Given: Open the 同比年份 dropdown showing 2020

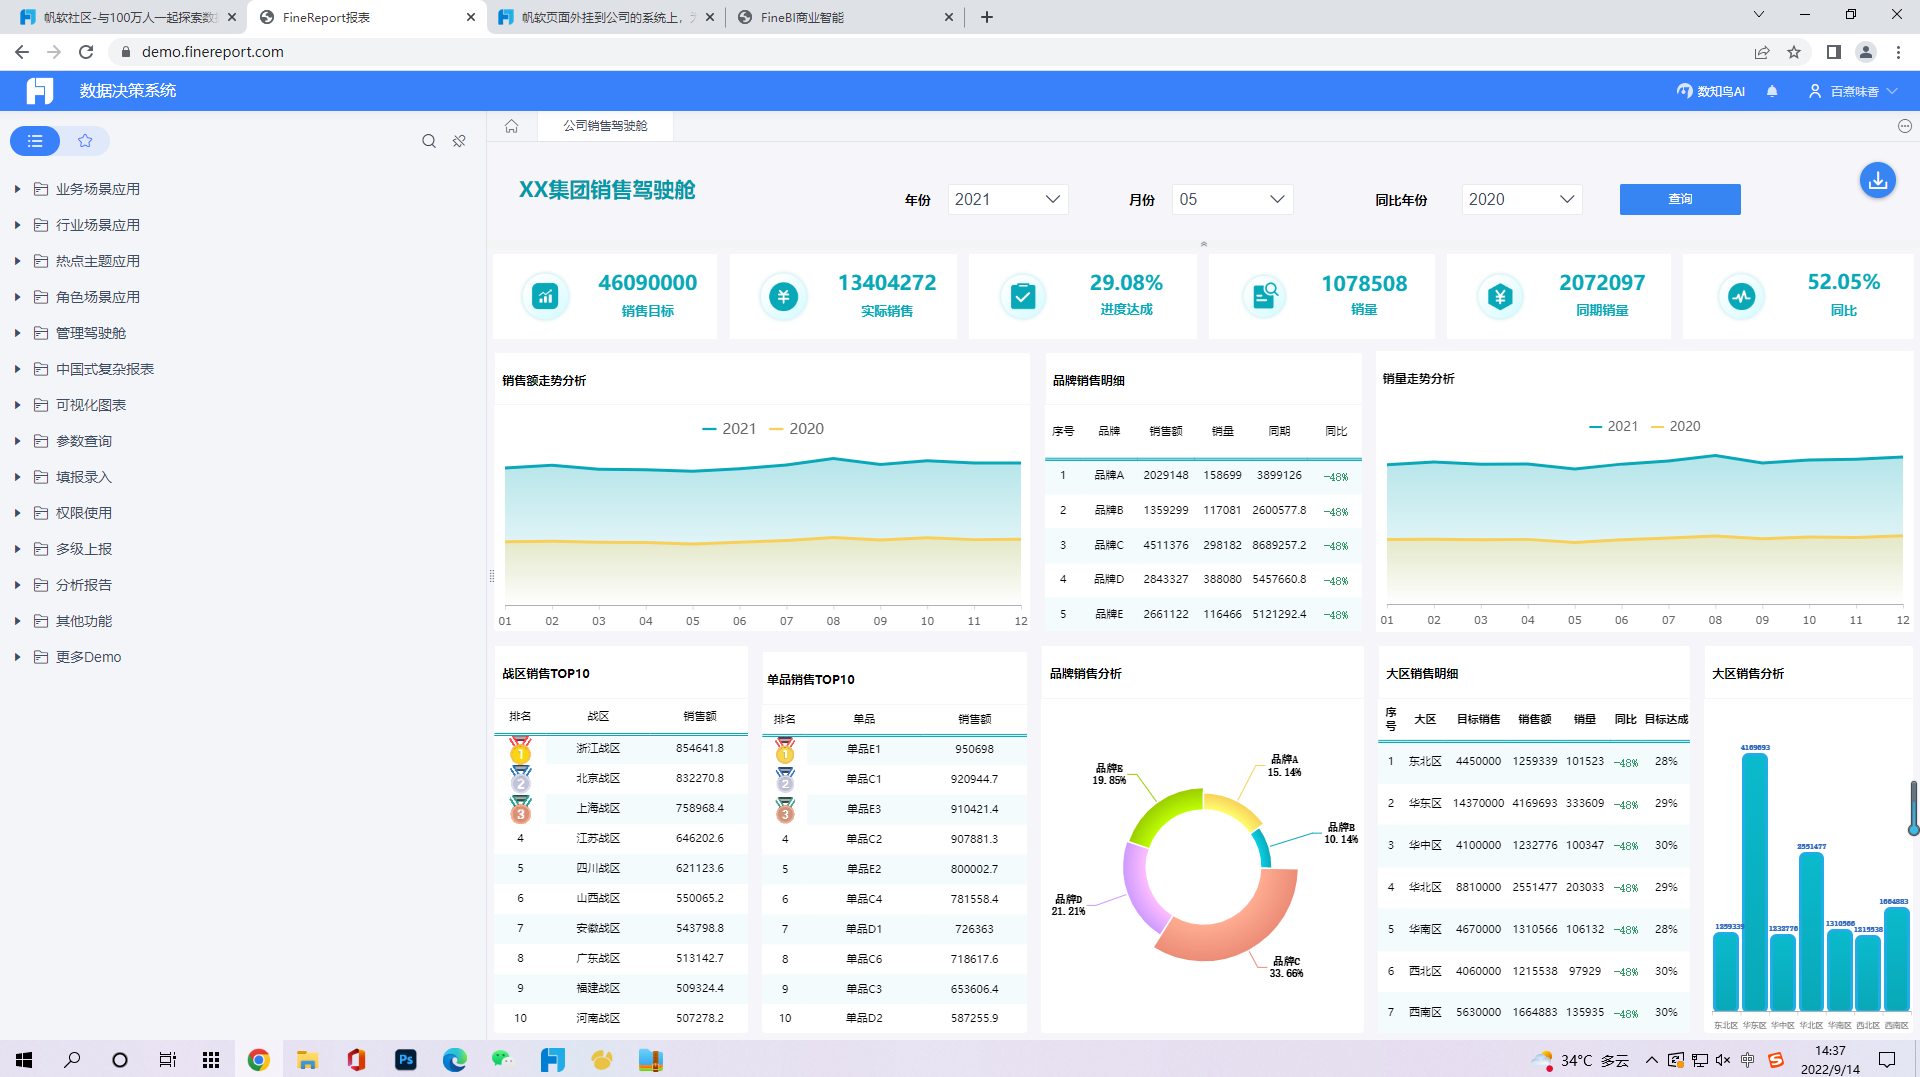Looking at the screenshot, I should [x=1521, y=200].
